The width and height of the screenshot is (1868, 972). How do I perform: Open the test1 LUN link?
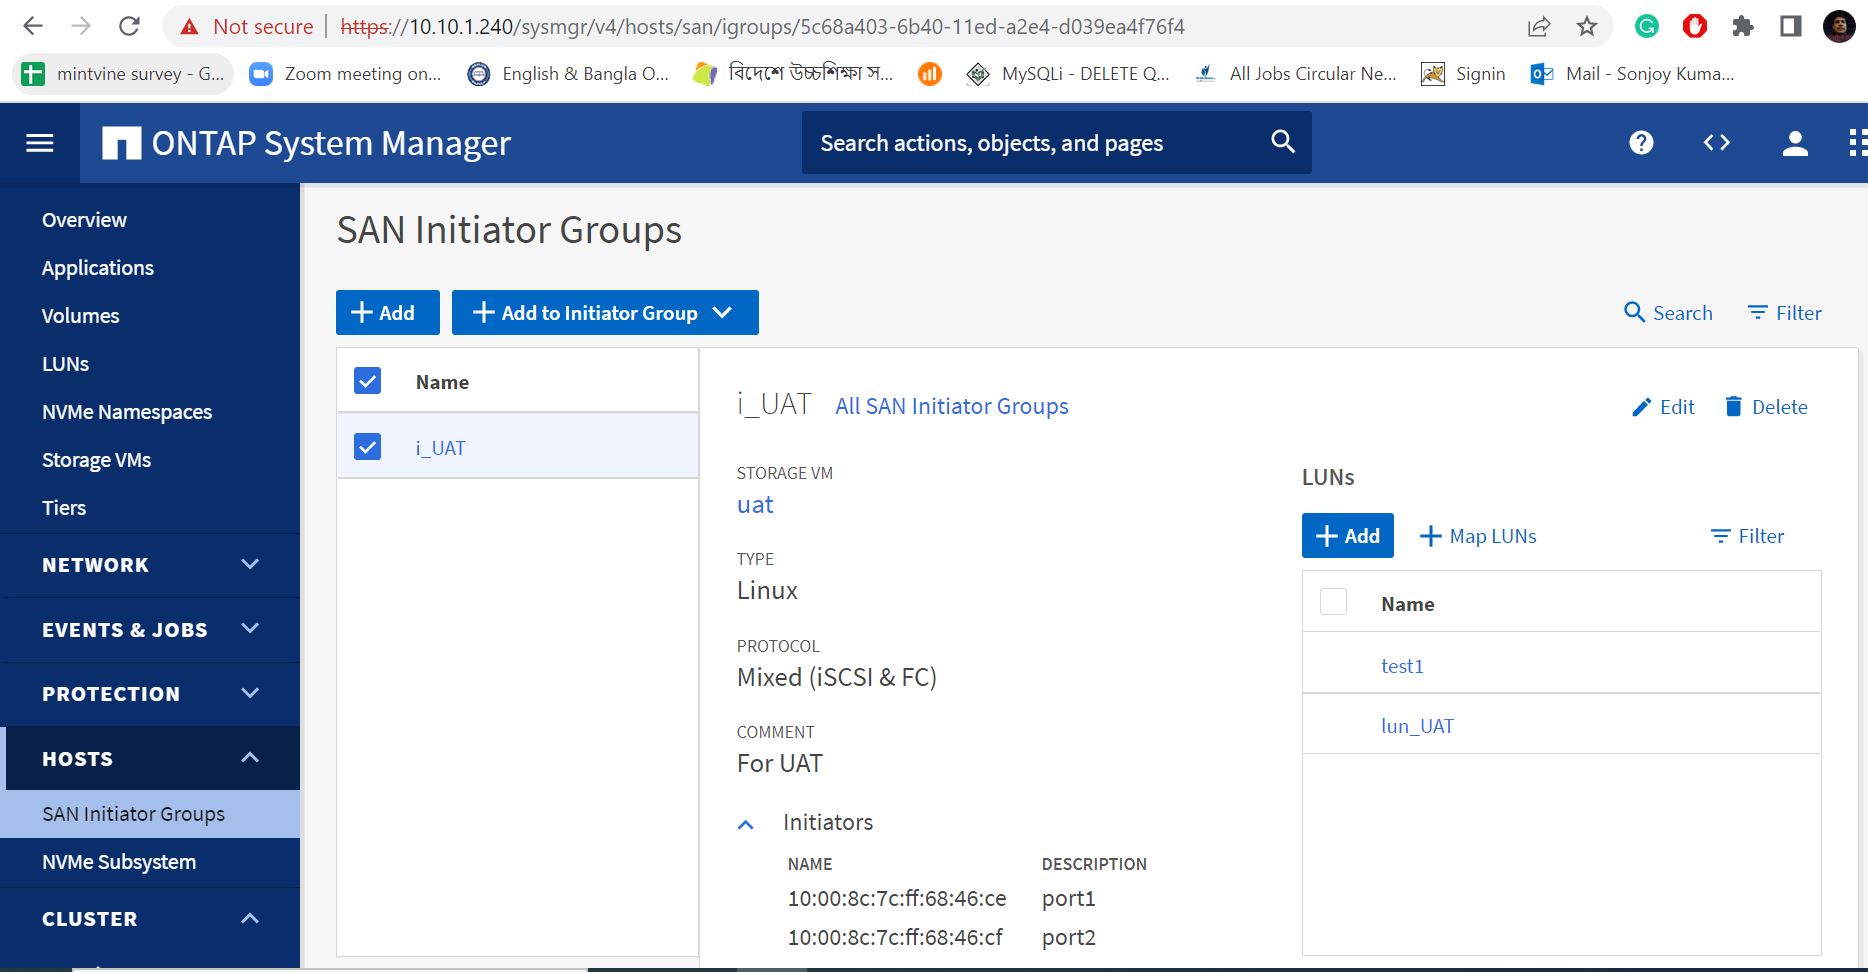point(1402,666)
